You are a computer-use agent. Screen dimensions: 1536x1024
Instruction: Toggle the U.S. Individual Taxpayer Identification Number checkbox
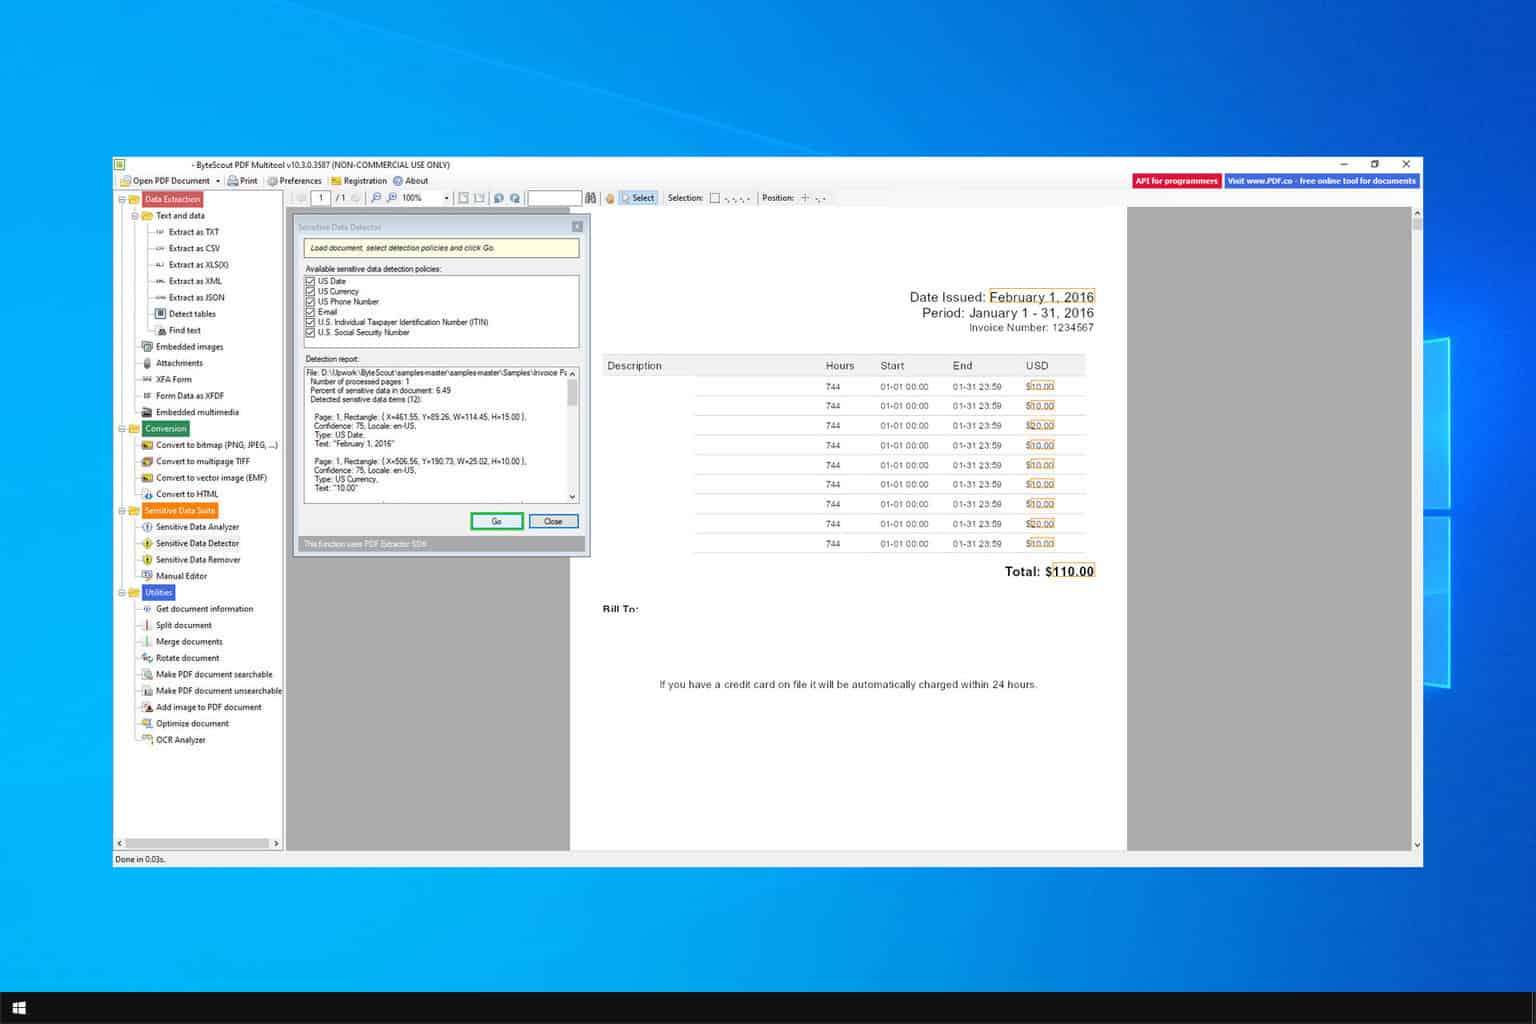pyautogui.click(x=310, y=322)
